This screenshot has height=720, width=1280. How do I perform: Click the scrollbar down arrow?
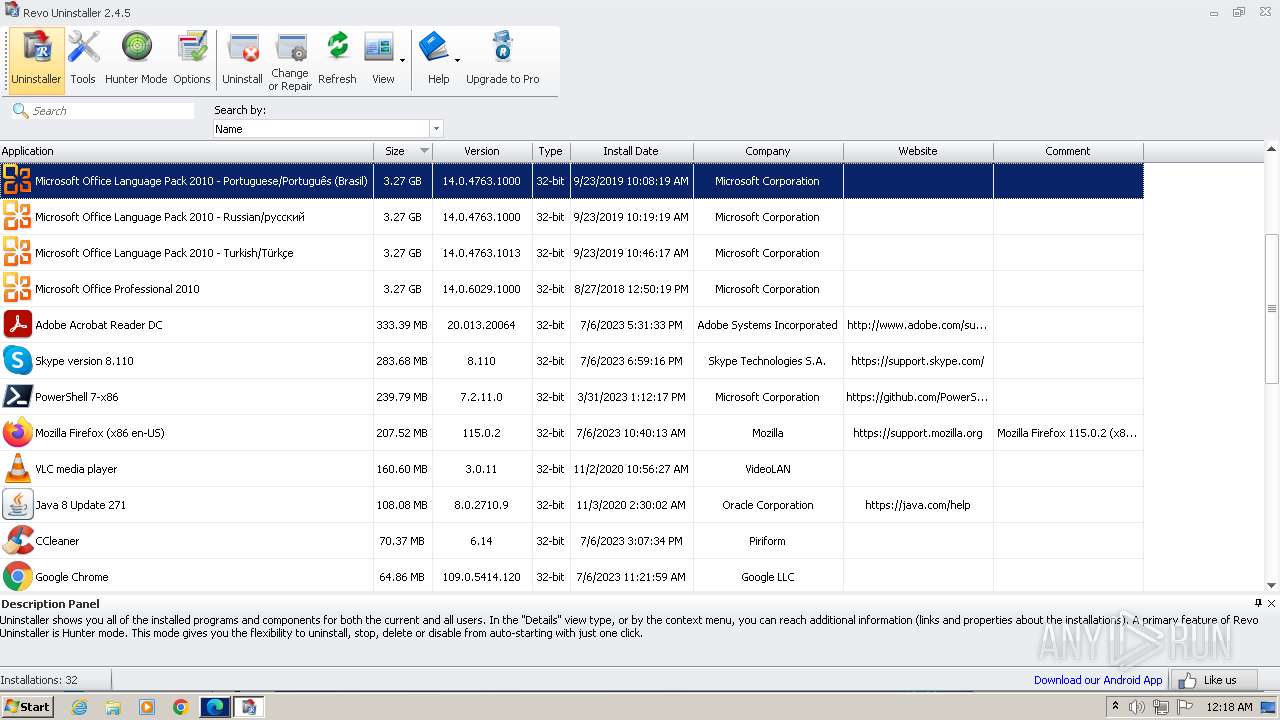pos(1272,585)
